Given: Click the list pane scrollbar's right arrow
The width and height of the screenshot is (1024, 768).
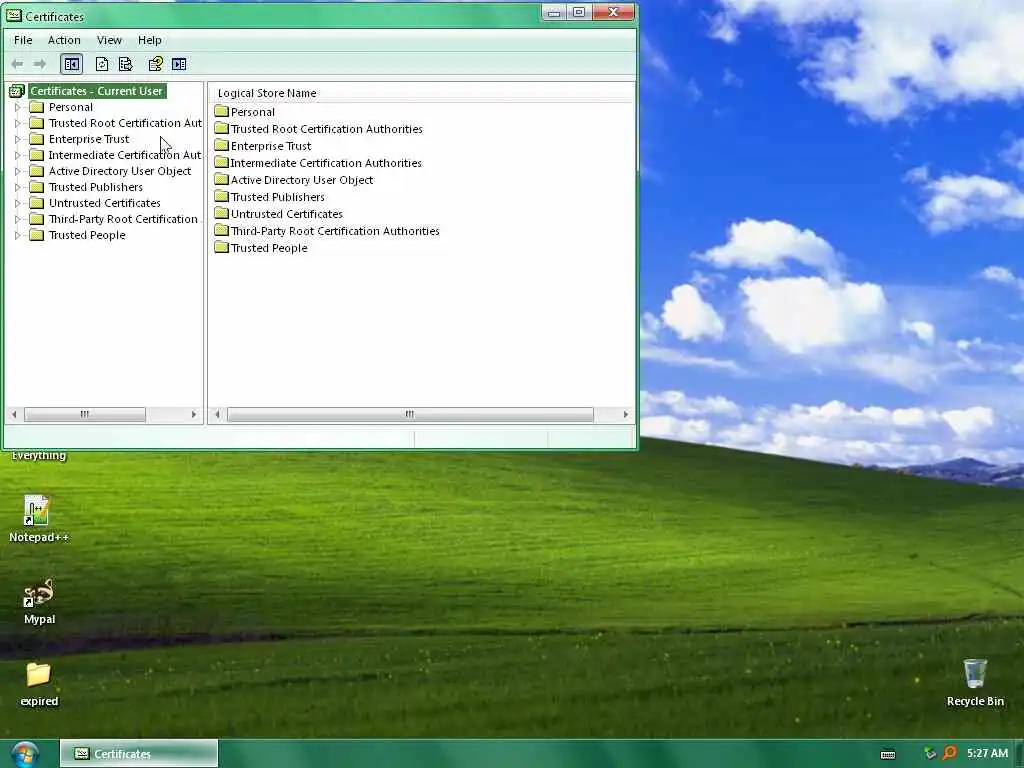Looking at the screenshot, I should point(626,414).
